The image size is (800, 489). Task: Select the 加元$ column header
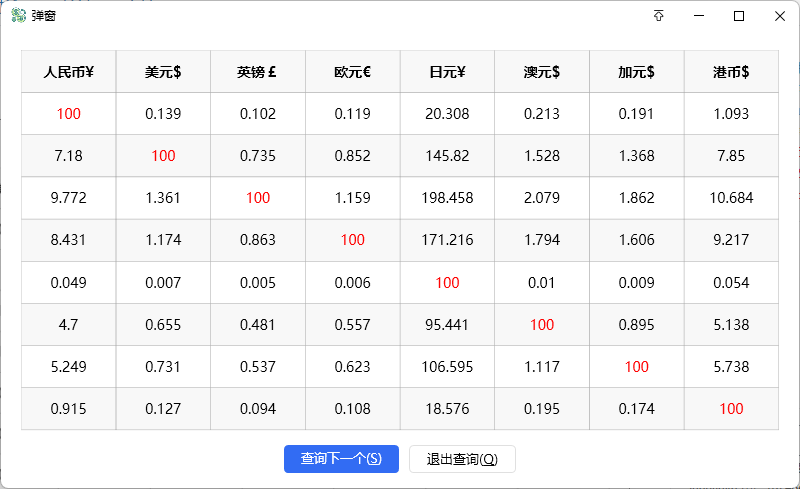[x=637, y=71]
